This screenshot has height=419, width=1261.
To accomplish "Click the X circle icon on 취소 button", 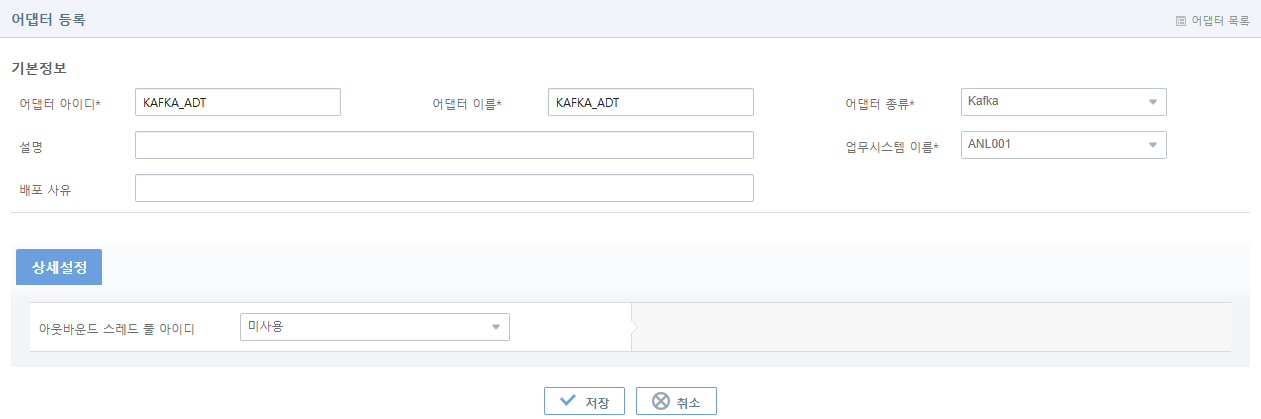I will tap(660, 401).
